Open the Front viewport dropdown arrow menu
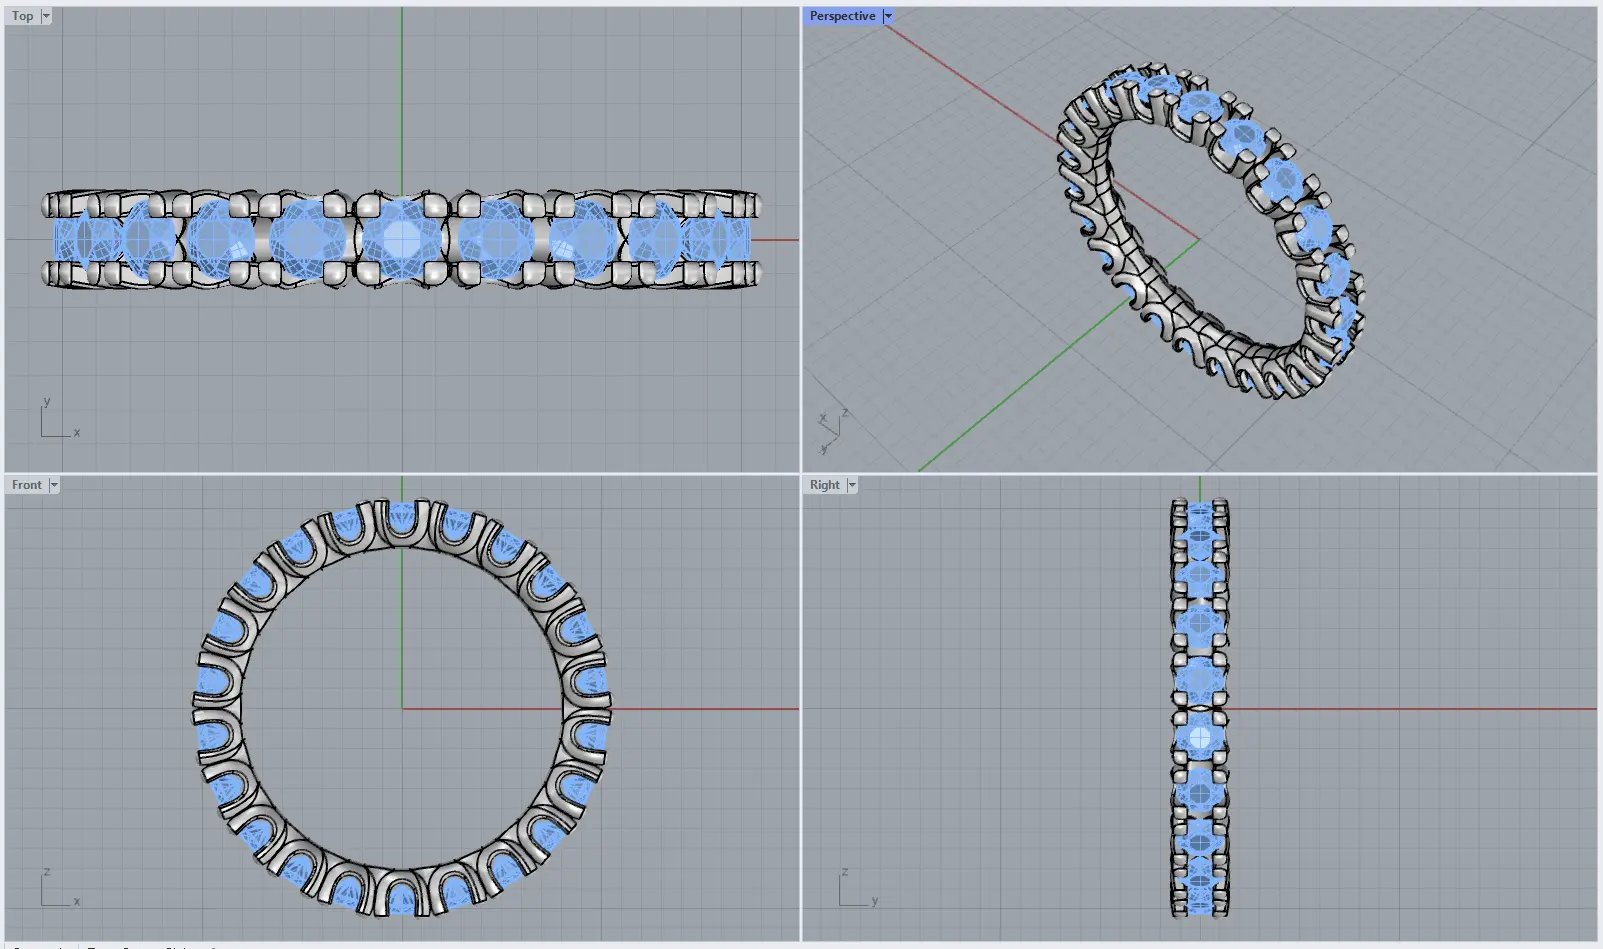Viewport: 1603px width, 949px height. (54, 485)
